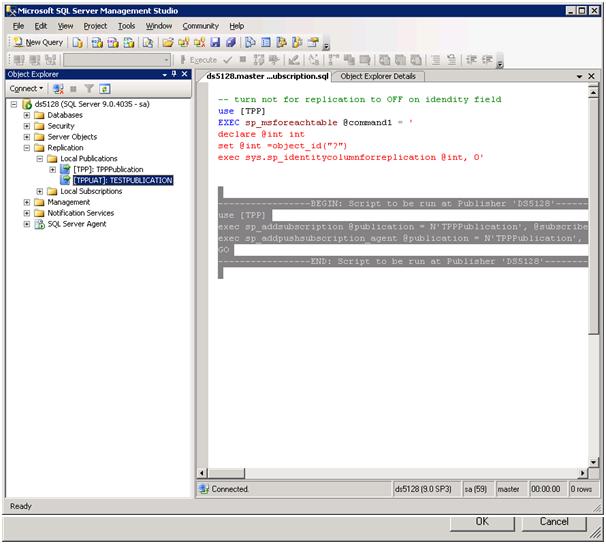Open Object Explorer window position dropdown
The width and height of the screenshot is (606, 544).
(x=165, y=74)
